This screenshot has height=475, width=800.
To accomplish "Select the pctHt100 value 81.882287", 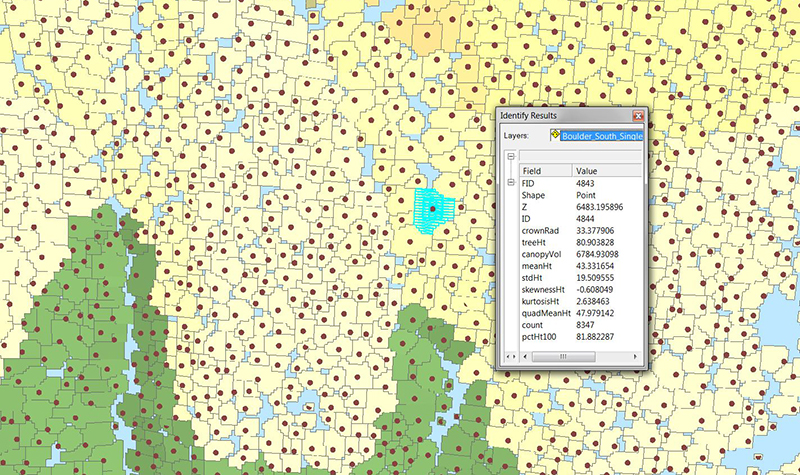I will pos(595,337).
